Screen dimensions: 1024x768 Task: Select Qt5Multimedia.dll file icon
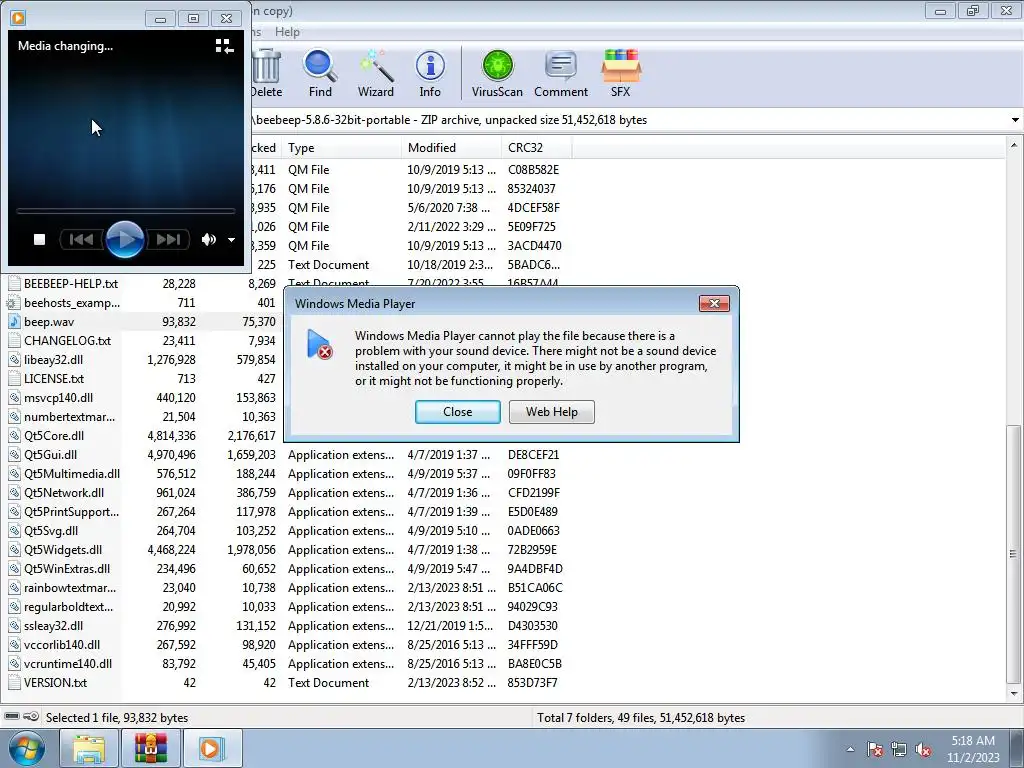pos(14,473)
